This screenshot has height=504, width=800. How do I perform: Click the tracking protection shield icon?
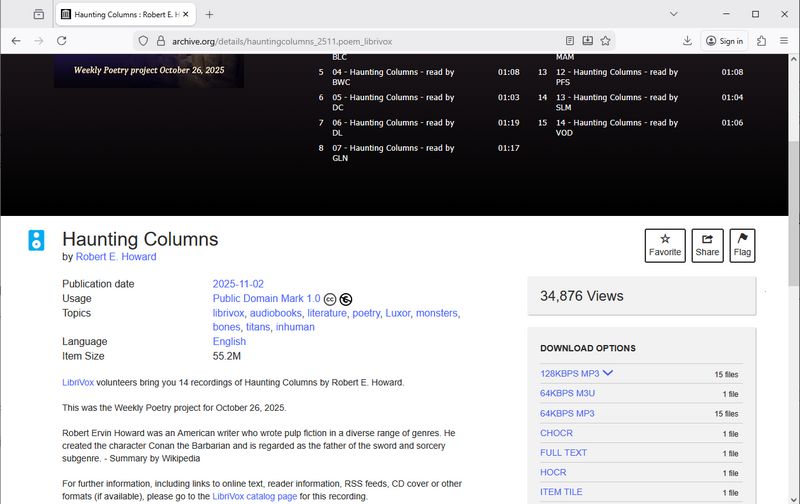(x=143, y=41)
